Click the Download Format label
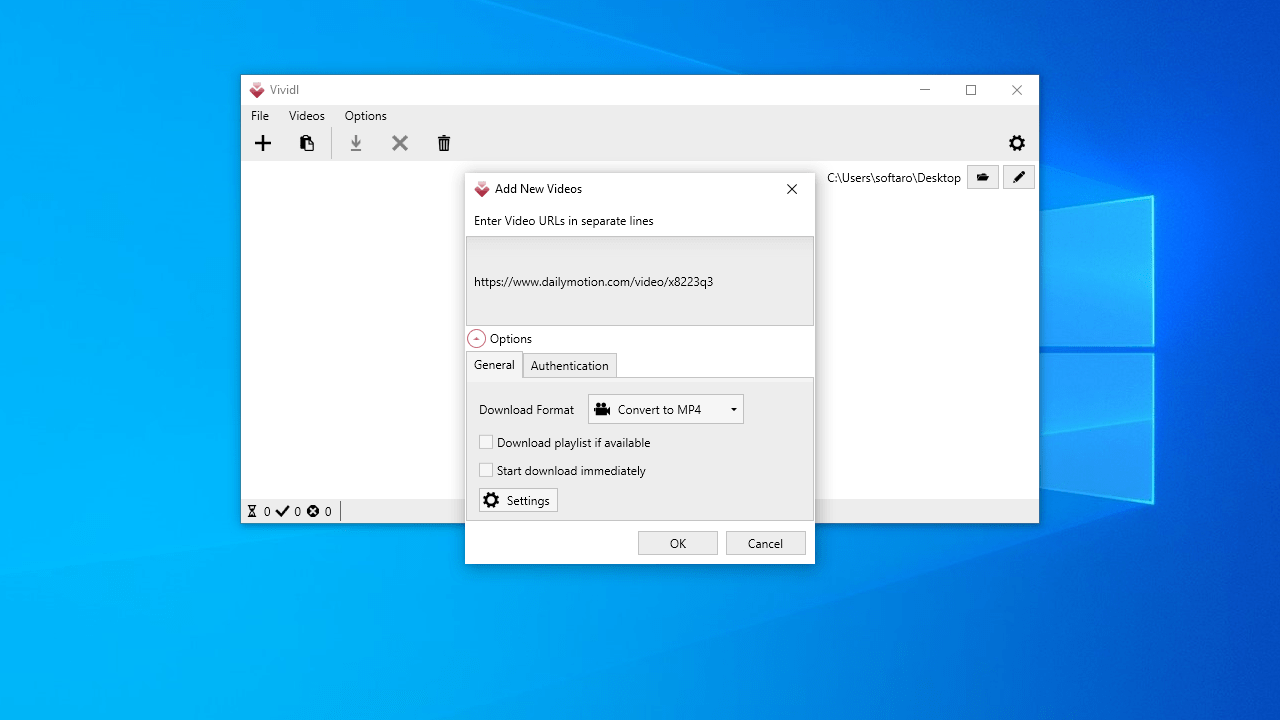Viewport: 1280px width, 720px height. pos(527,410)
